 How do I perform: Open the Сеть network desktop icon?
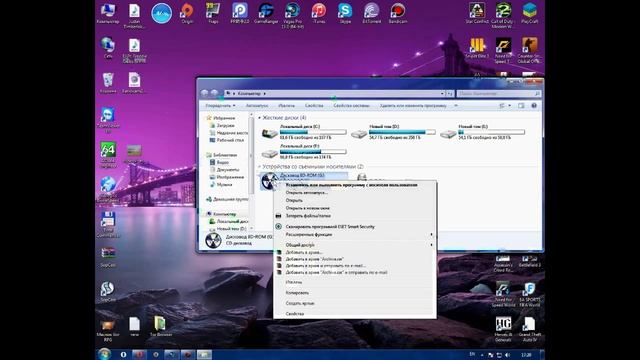108,48
